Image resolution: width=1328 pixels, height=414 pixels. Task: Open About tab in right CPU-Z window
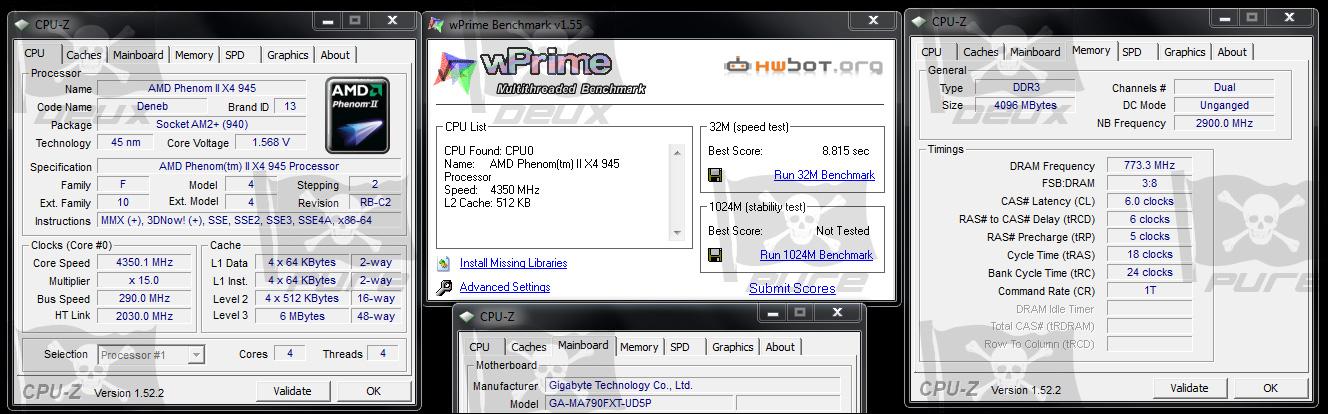click(1232, 53)
